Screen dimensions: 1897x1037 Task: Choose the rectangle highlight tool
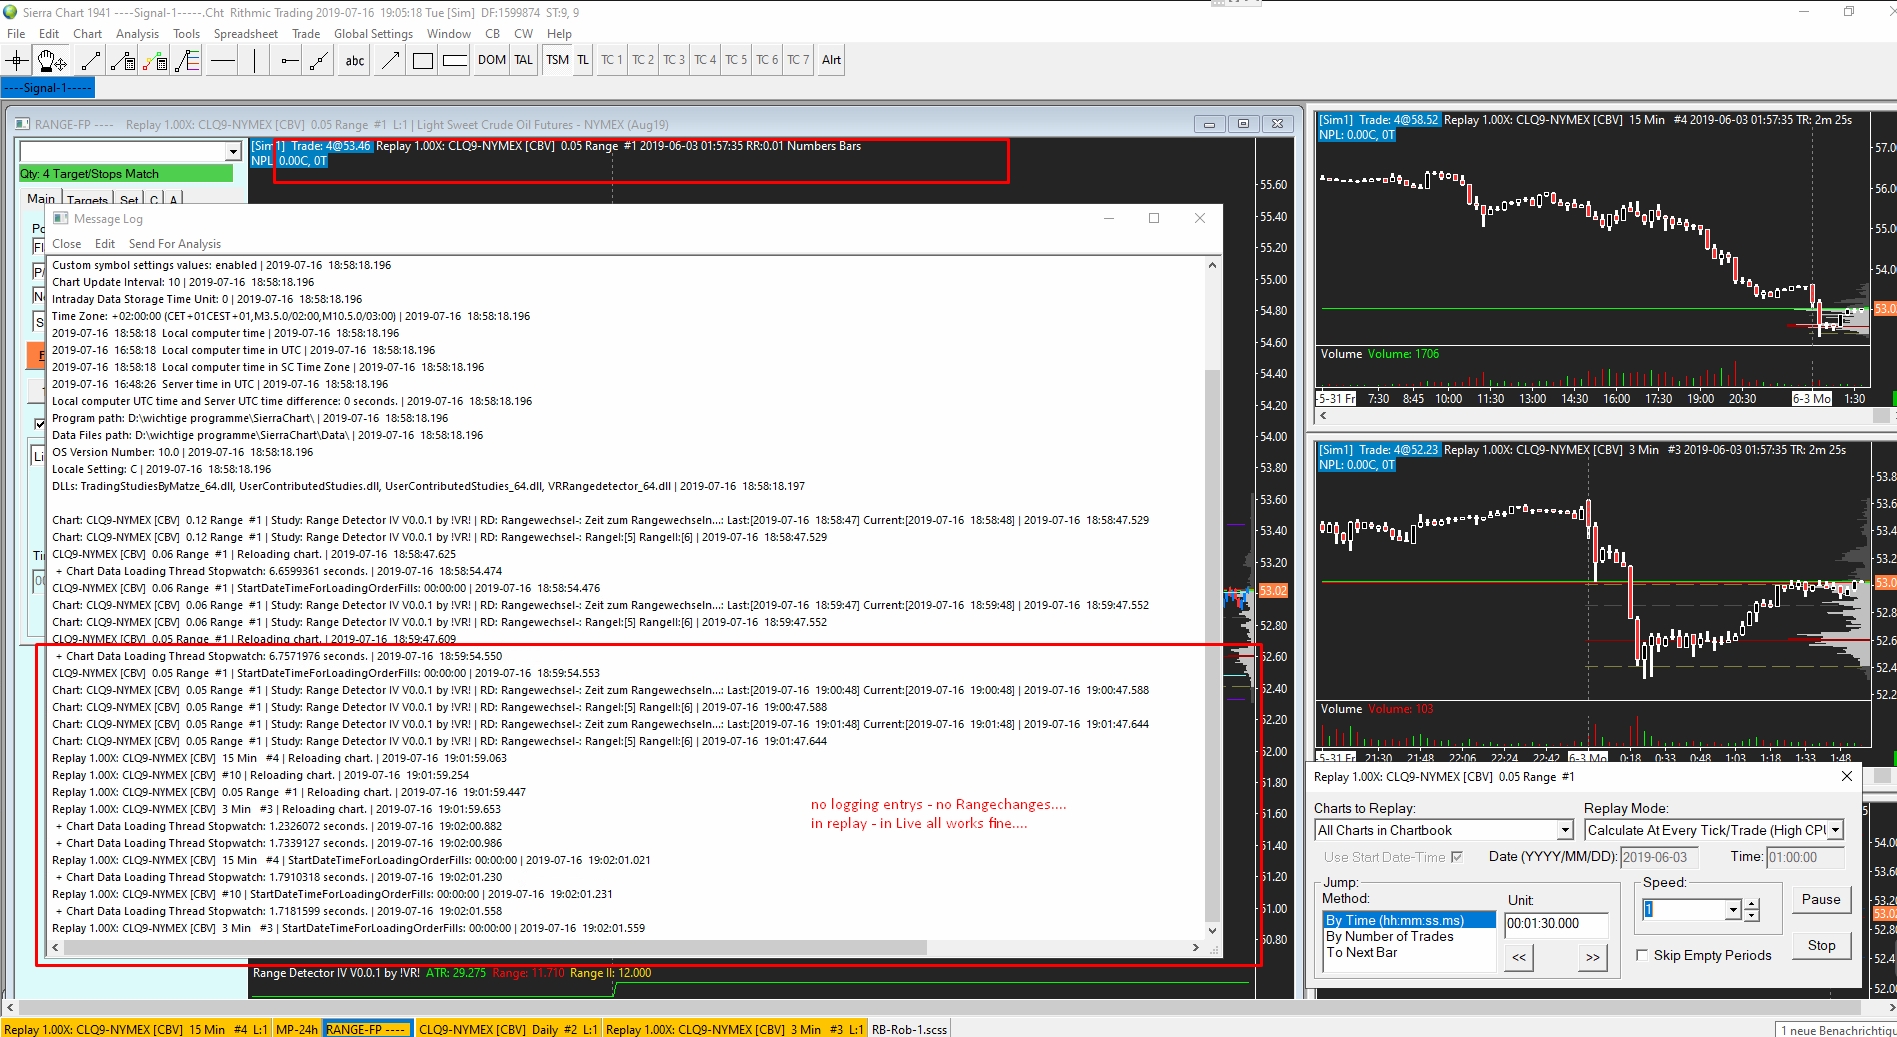[423, 61]
